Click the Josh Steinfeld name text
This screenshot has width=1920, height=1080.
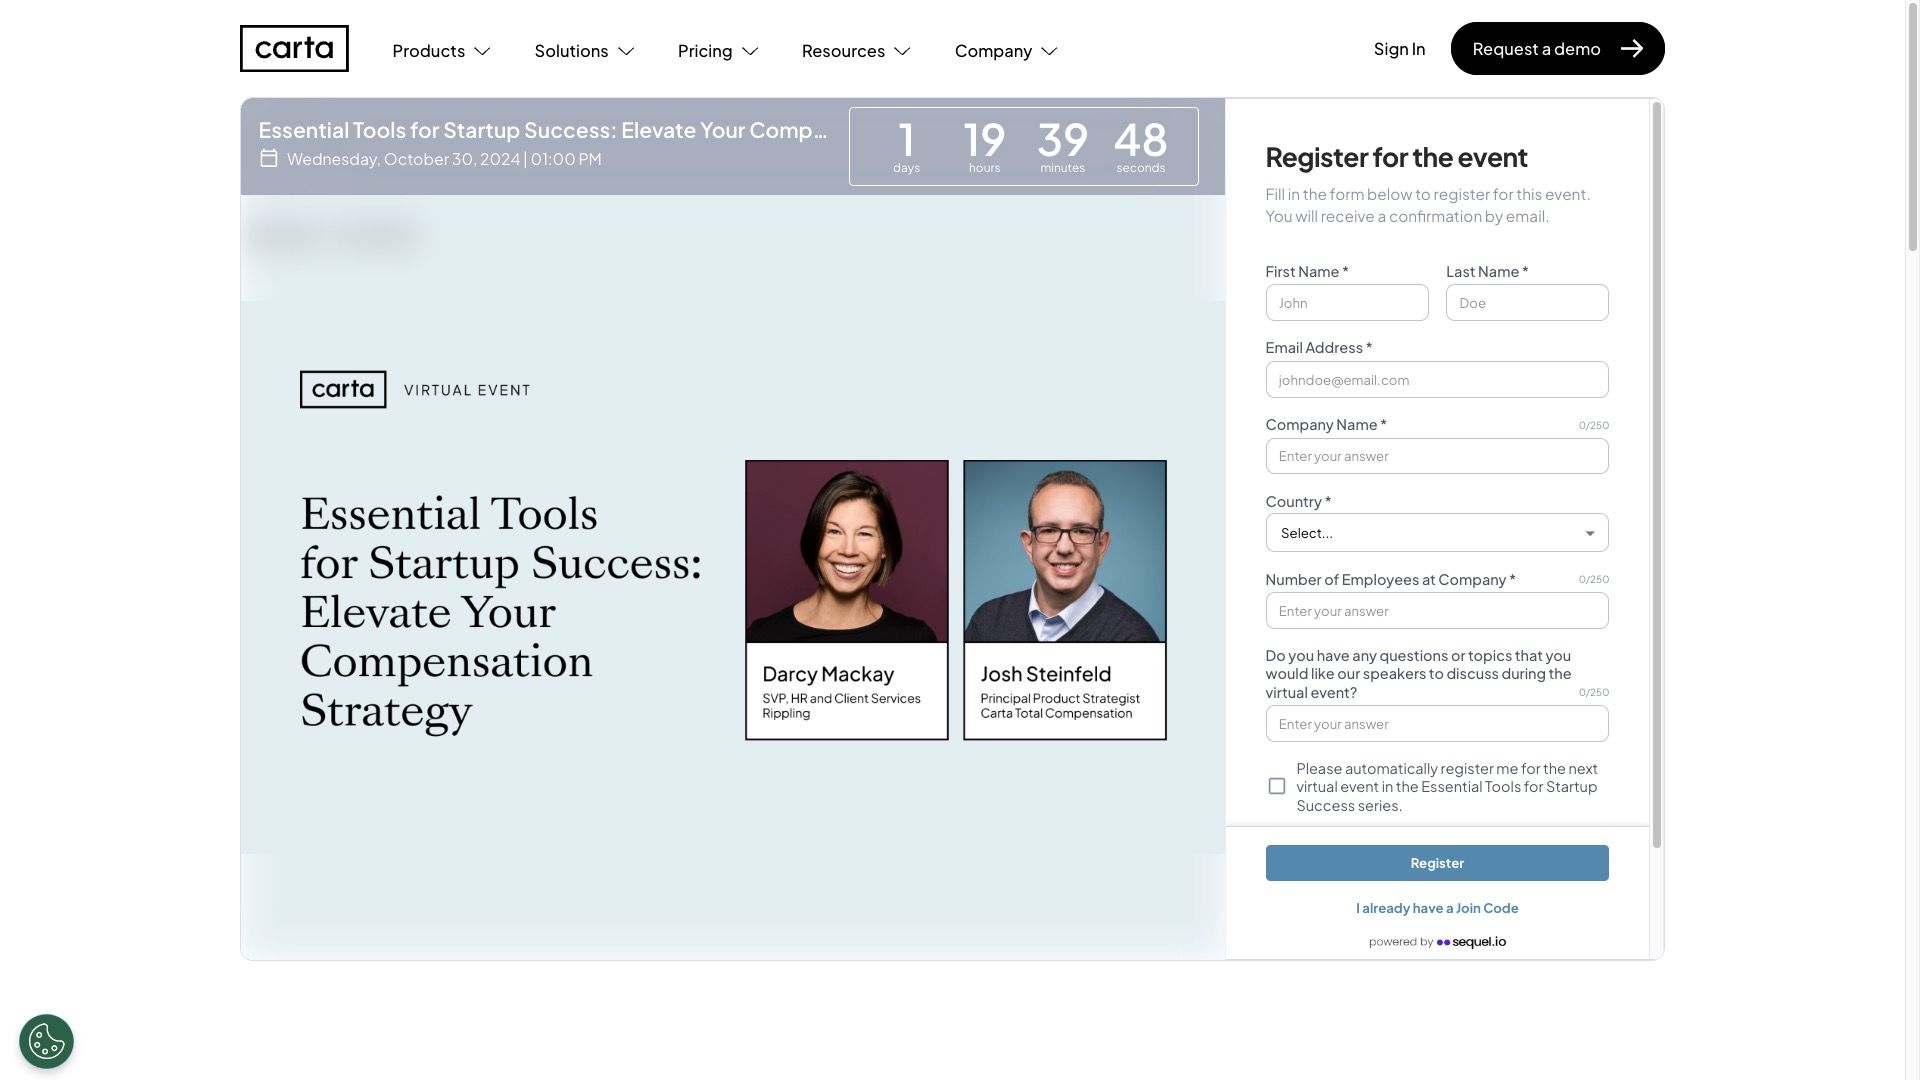pyautogui.click(x=1046, y=674)
